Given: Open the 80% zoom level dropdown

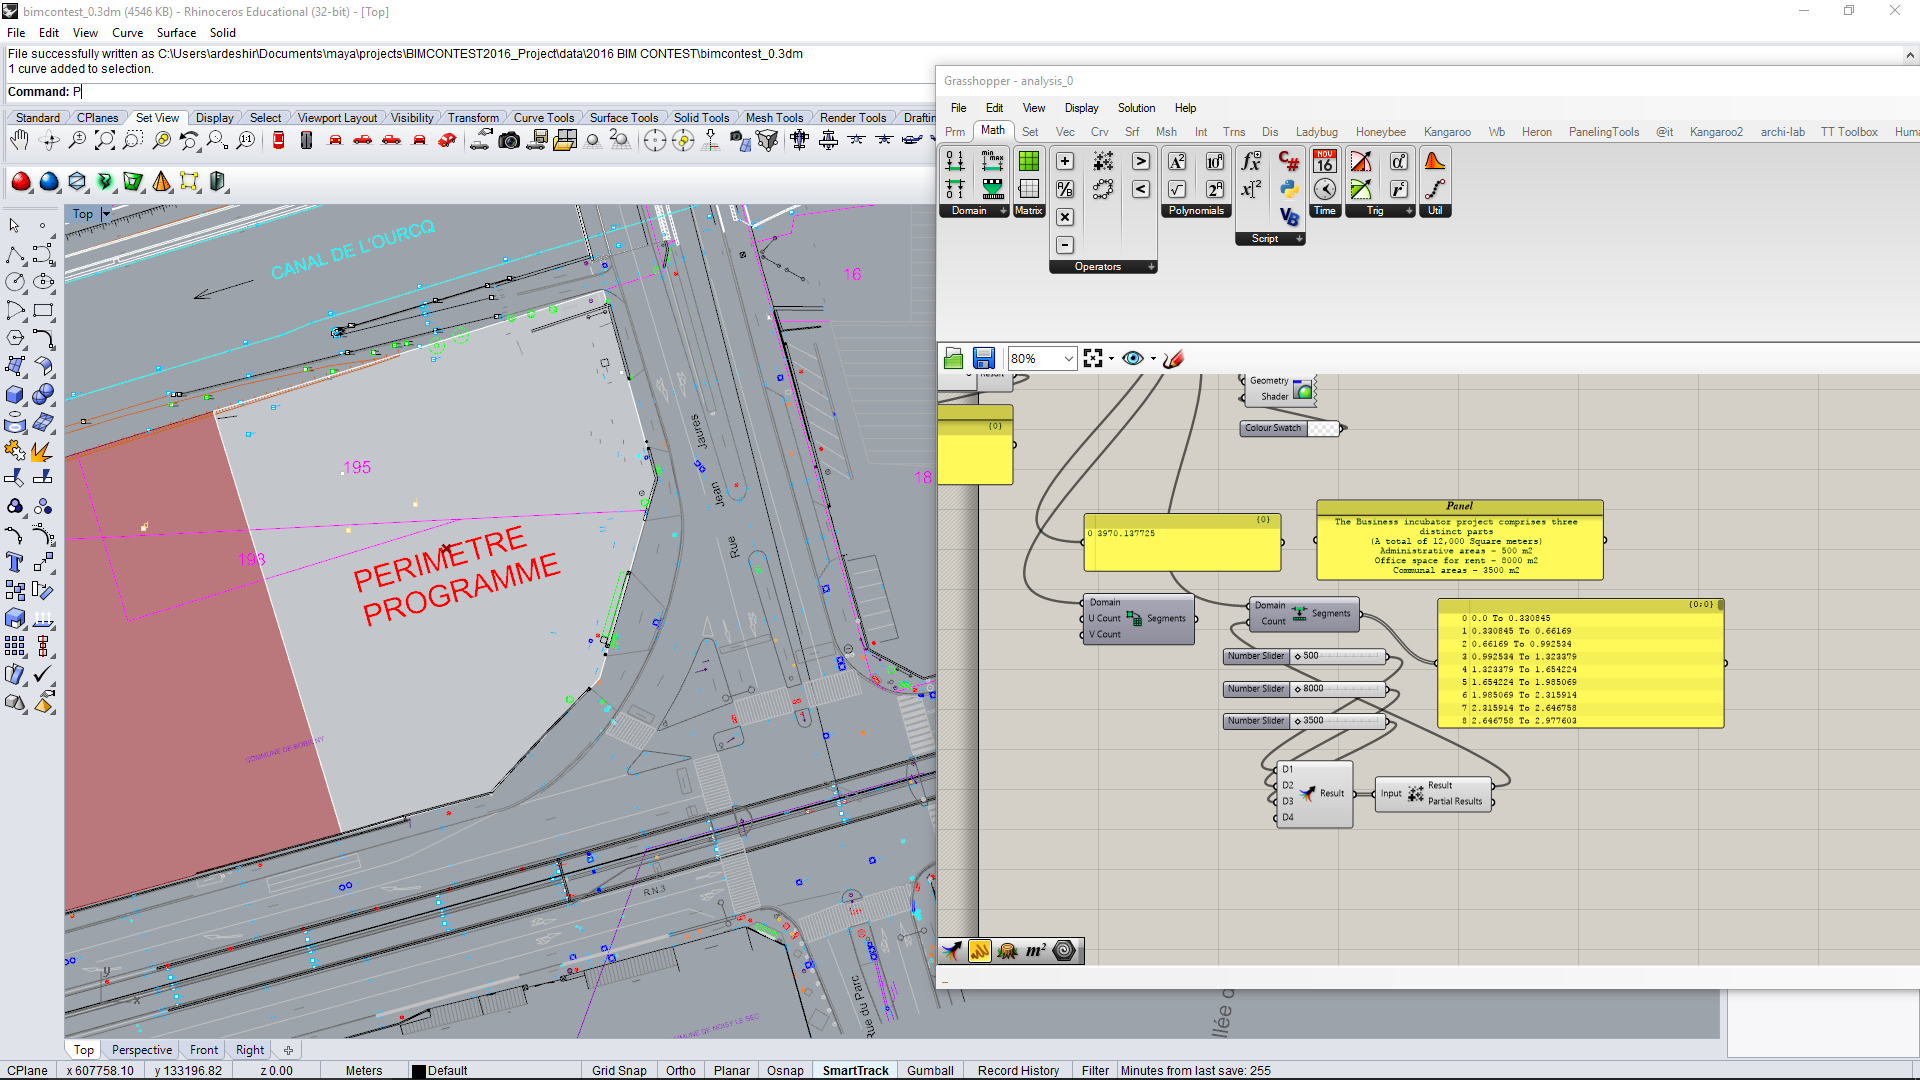Looking at the screenshot, I should (1068, 358).
